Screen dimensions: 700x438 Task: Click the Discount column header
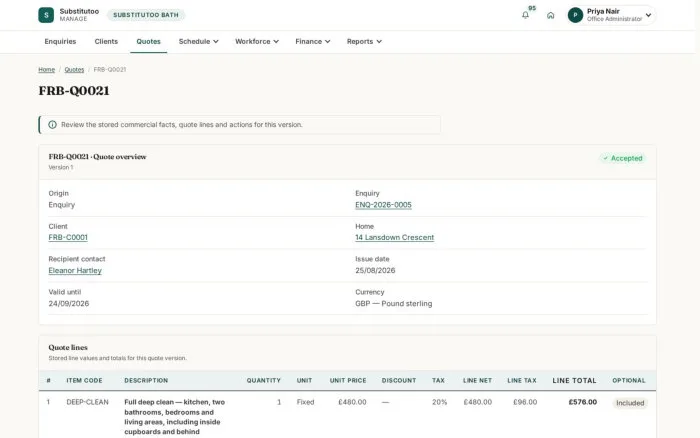pyautogui.click(x=399, y=380)
